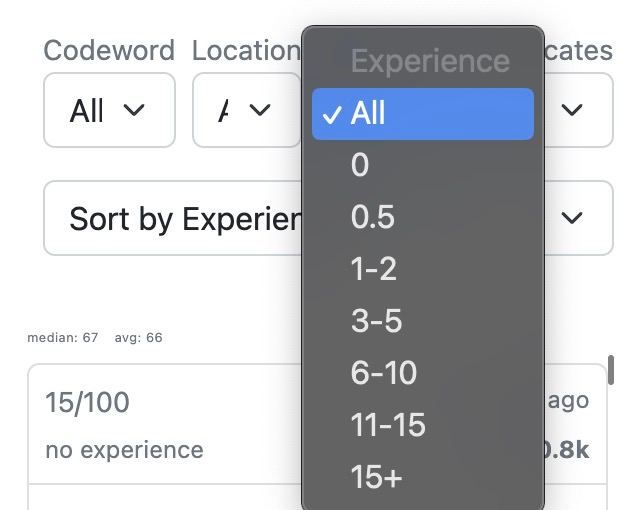Open the Location dropdown
This screenshot has height=510, width=618.
click(247, 110)
